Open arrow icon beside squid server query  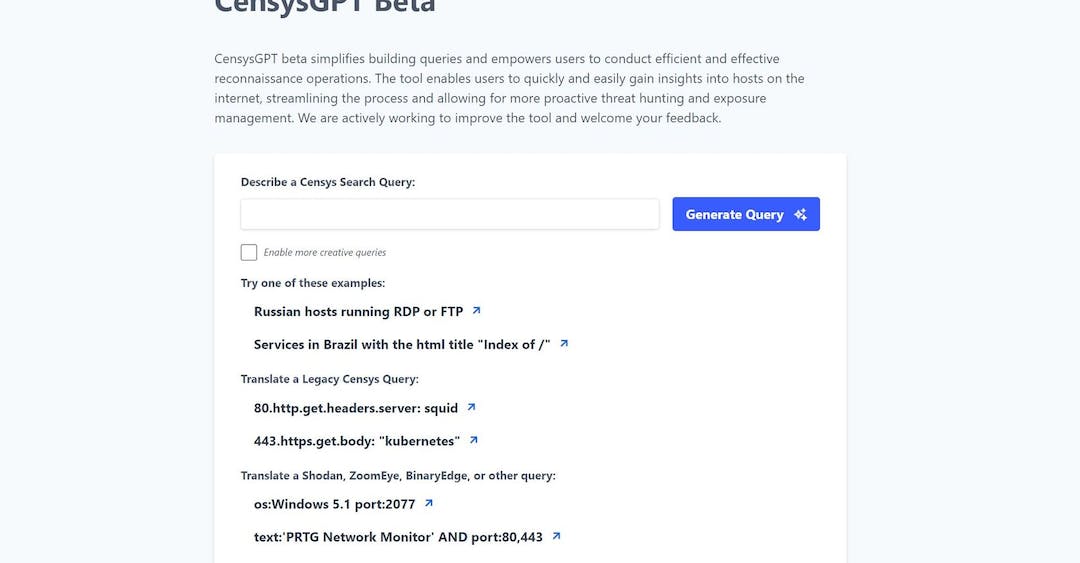tap(471, 407)
